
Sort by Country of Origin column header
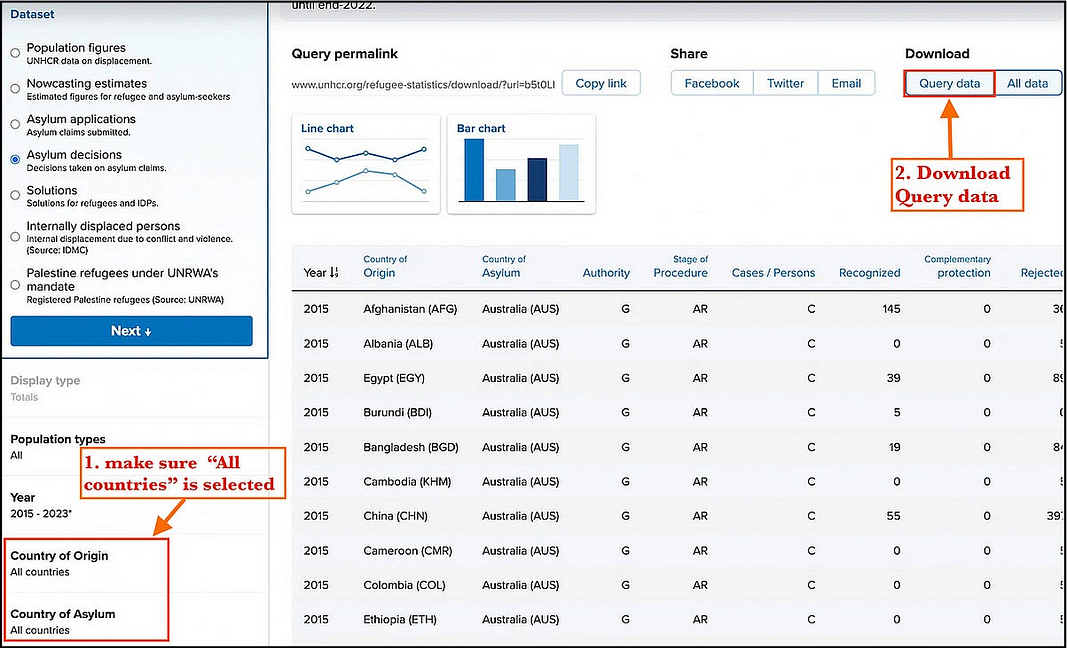[x=385, y=266]
